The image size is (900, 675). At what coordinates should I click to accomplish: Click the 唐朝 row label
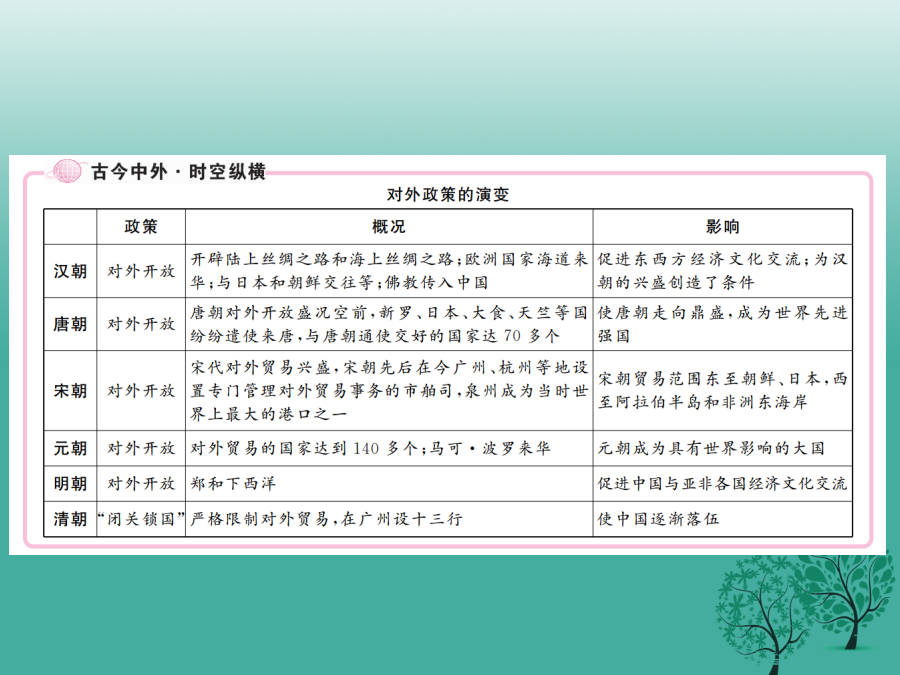[x=70, y=324]
